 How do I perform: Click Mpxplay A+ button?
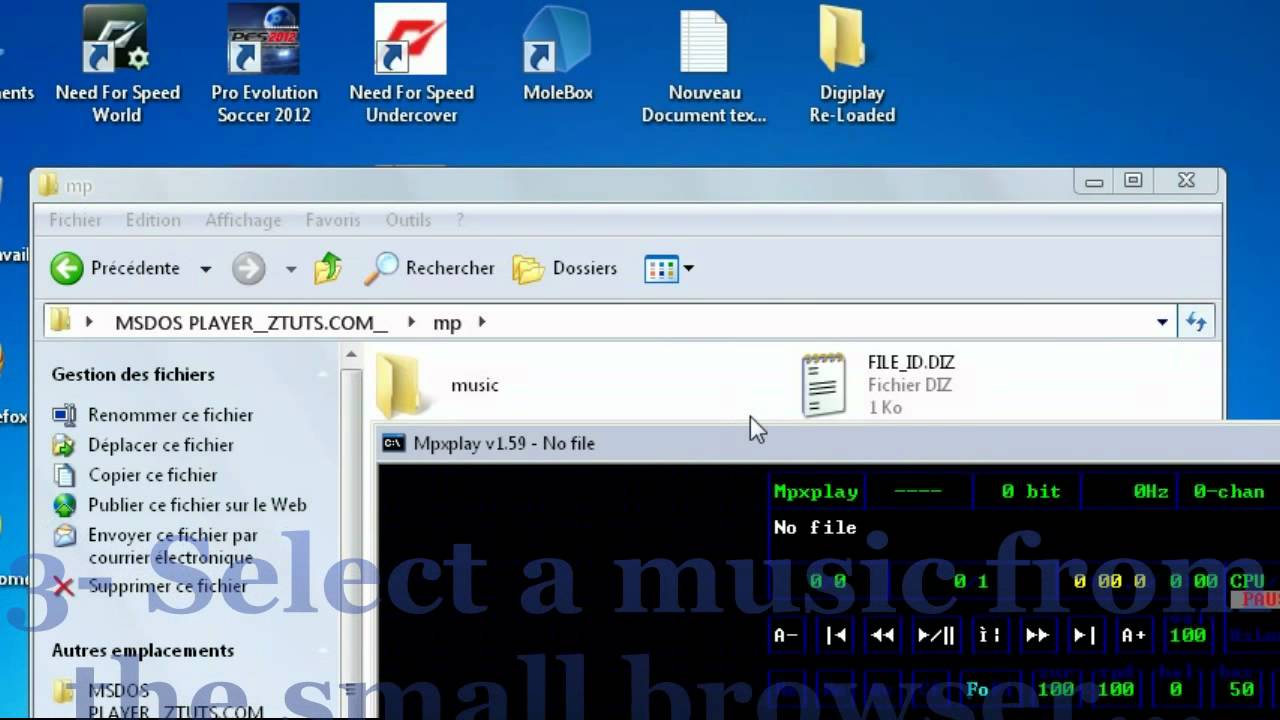(x=1133, y=635)
